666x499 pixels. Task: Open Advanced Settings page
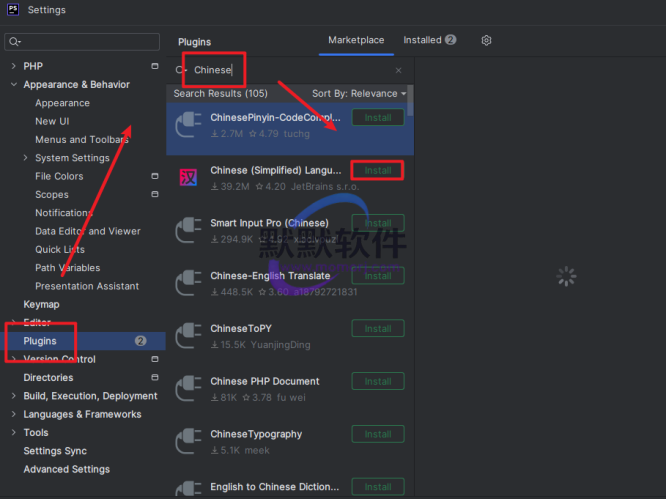[67, 469]
